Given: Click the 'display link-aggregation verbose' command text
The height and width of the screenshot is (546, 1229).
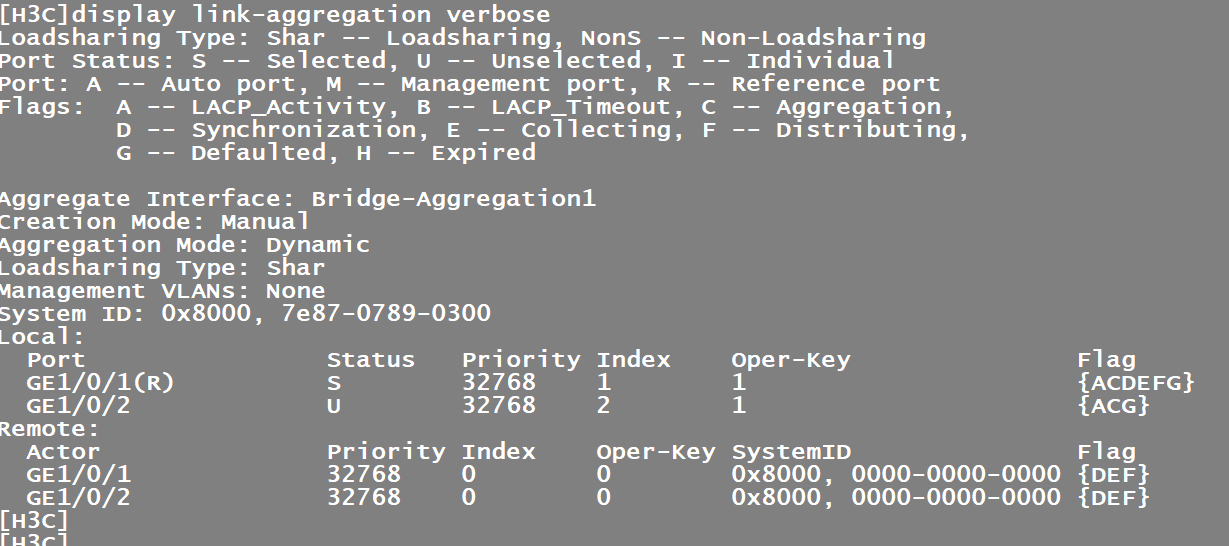Looking at the screenshot, I should (310, 15).
